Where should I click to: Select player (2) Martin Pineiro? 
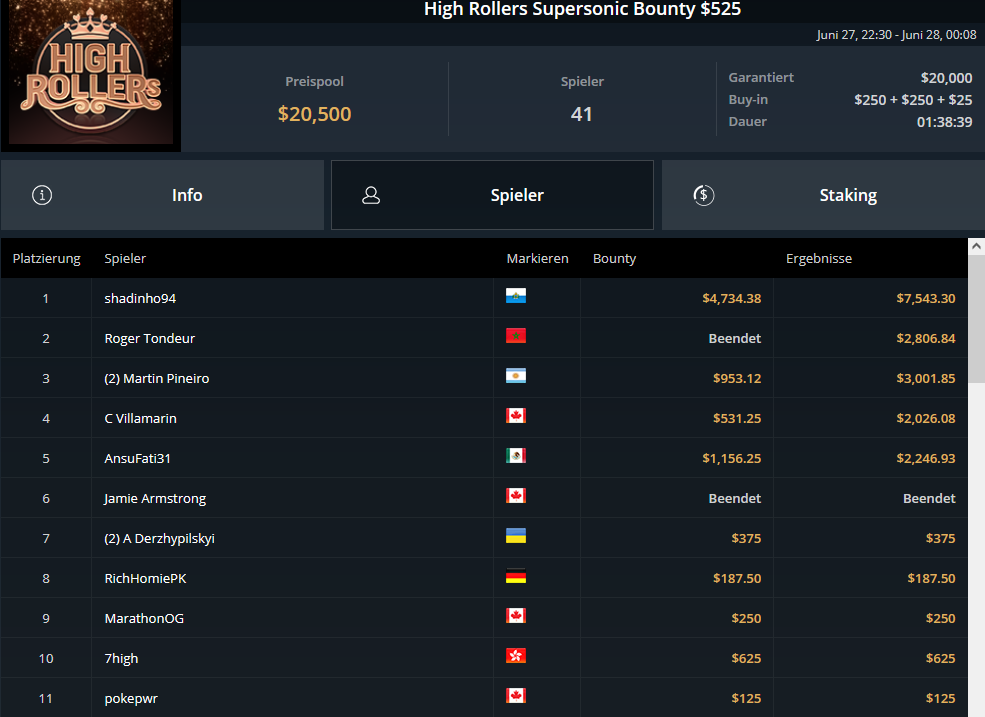(156, 378)
